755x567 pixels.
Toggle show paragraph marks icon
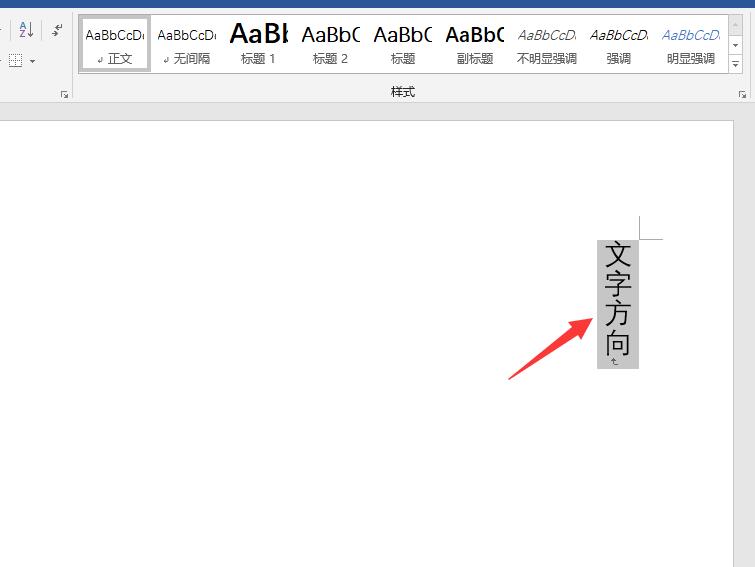[x=57, y=30]
